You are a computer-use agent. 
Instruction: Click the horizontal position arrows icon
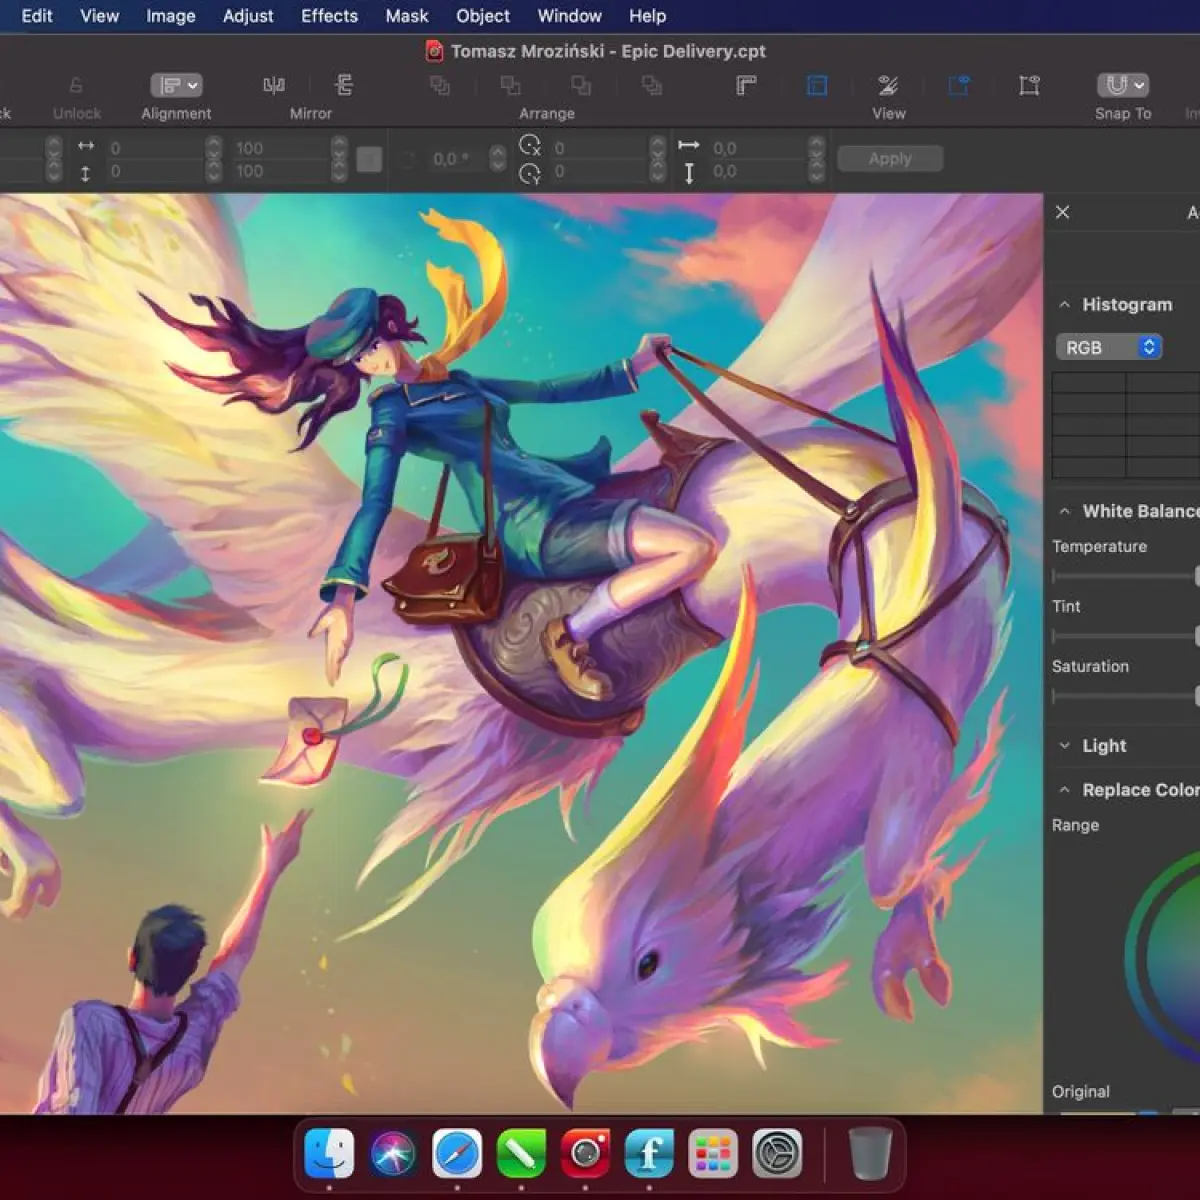click(x=86, y=146)
